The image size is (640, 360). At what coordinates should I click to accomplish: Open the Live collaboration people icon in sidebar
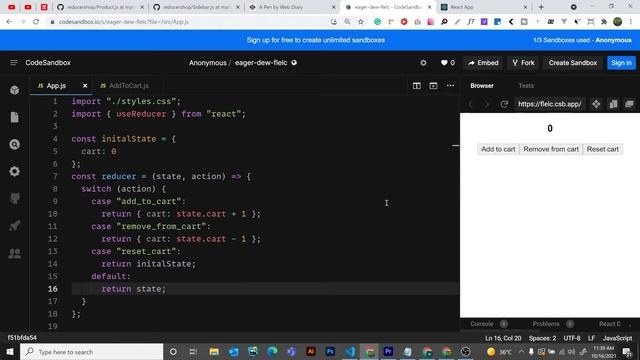[15, 253]
